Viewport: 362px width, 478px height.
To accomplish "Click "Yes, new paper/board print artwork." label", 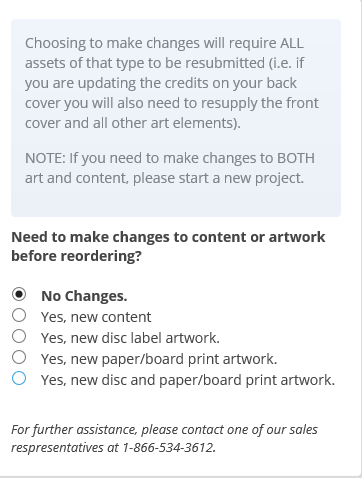I will (x=159, y=359).
